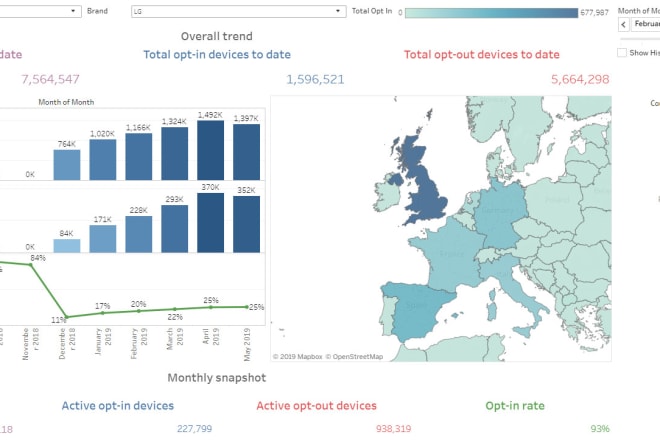
Task: Click the active opt-in value 227,799
Action: (194, 429)
